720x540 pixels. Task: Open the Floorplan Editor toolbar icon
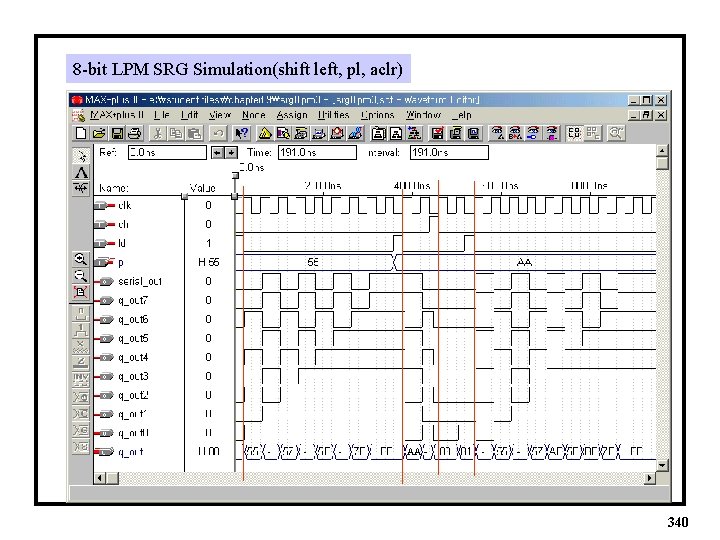pyautogui.click(x=283, y=133)
